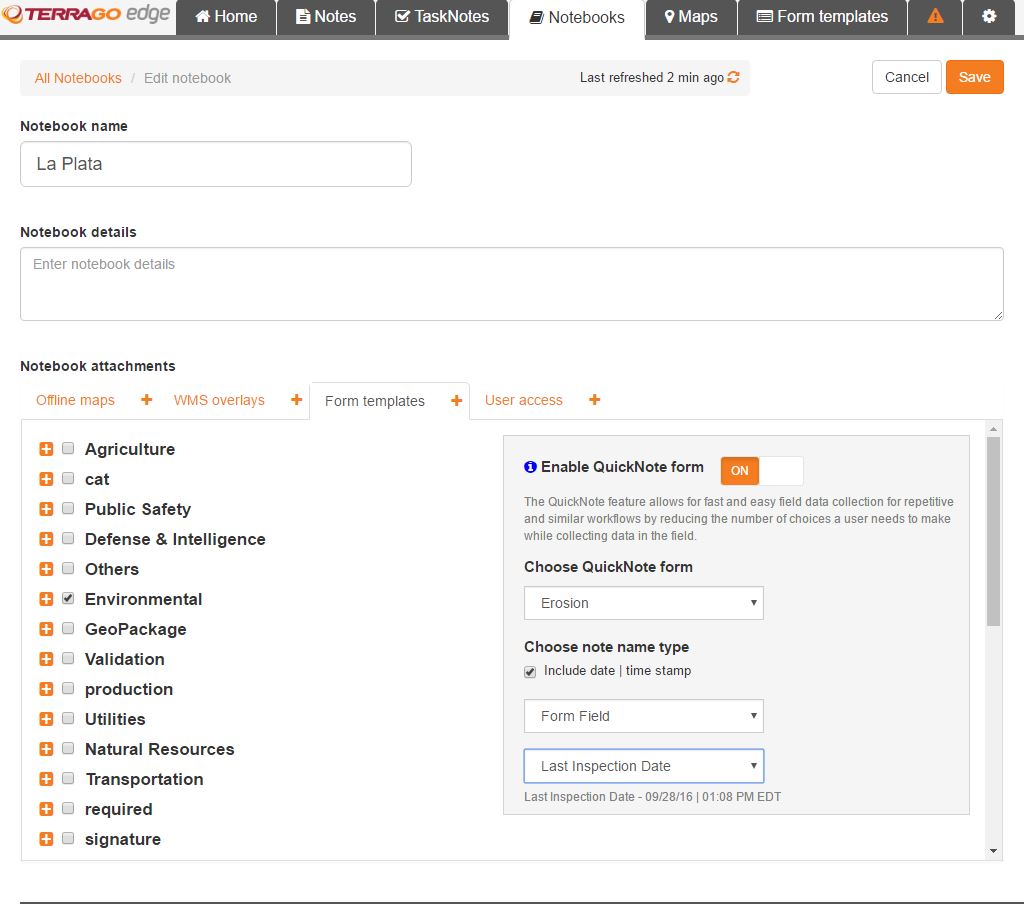Image resolution: width=1024 pixels, height=904 pixels.
Task: Add offline map with plus icon
Action: (x=146, y=400)
